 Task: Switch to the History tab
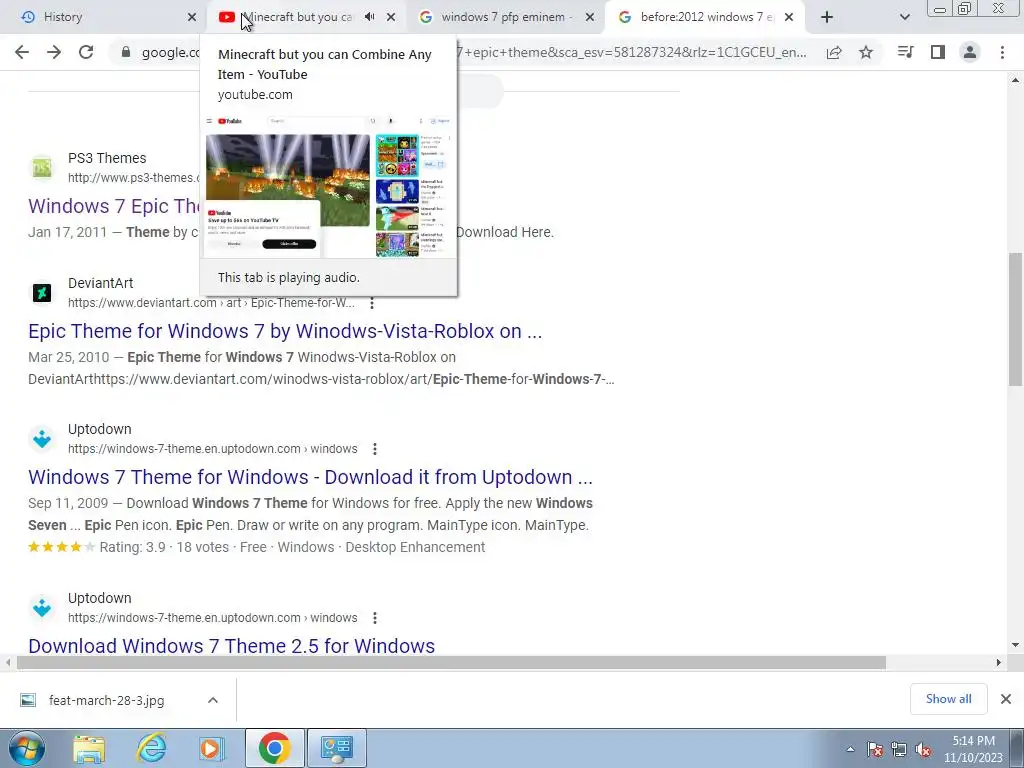[x=104, y=17]
